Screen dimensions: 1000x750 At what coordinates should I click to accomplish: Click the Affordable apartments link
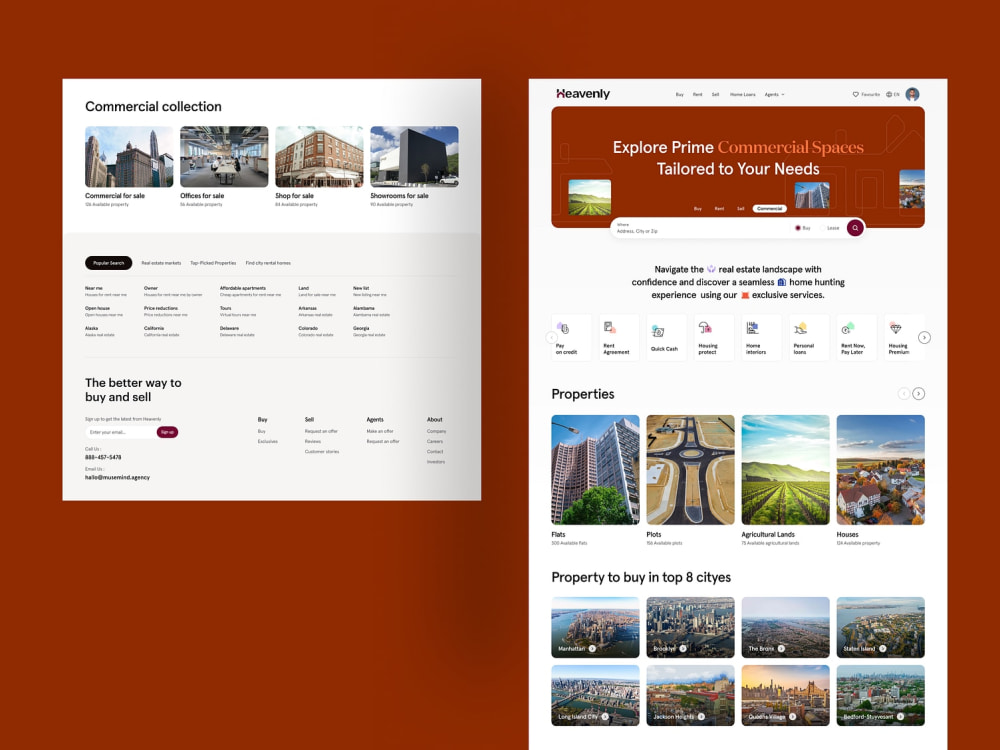pos(243,288)
